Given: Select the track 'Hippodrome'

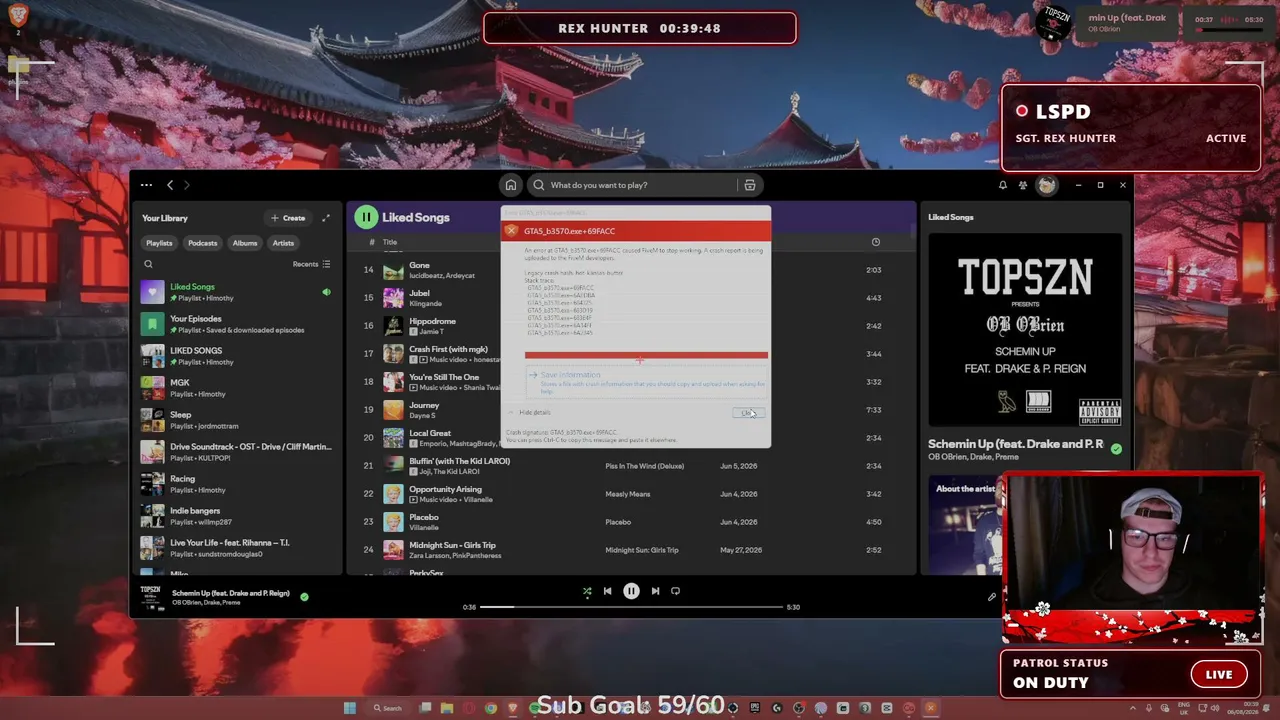Looking at the screenshot, I should point(432,321).
